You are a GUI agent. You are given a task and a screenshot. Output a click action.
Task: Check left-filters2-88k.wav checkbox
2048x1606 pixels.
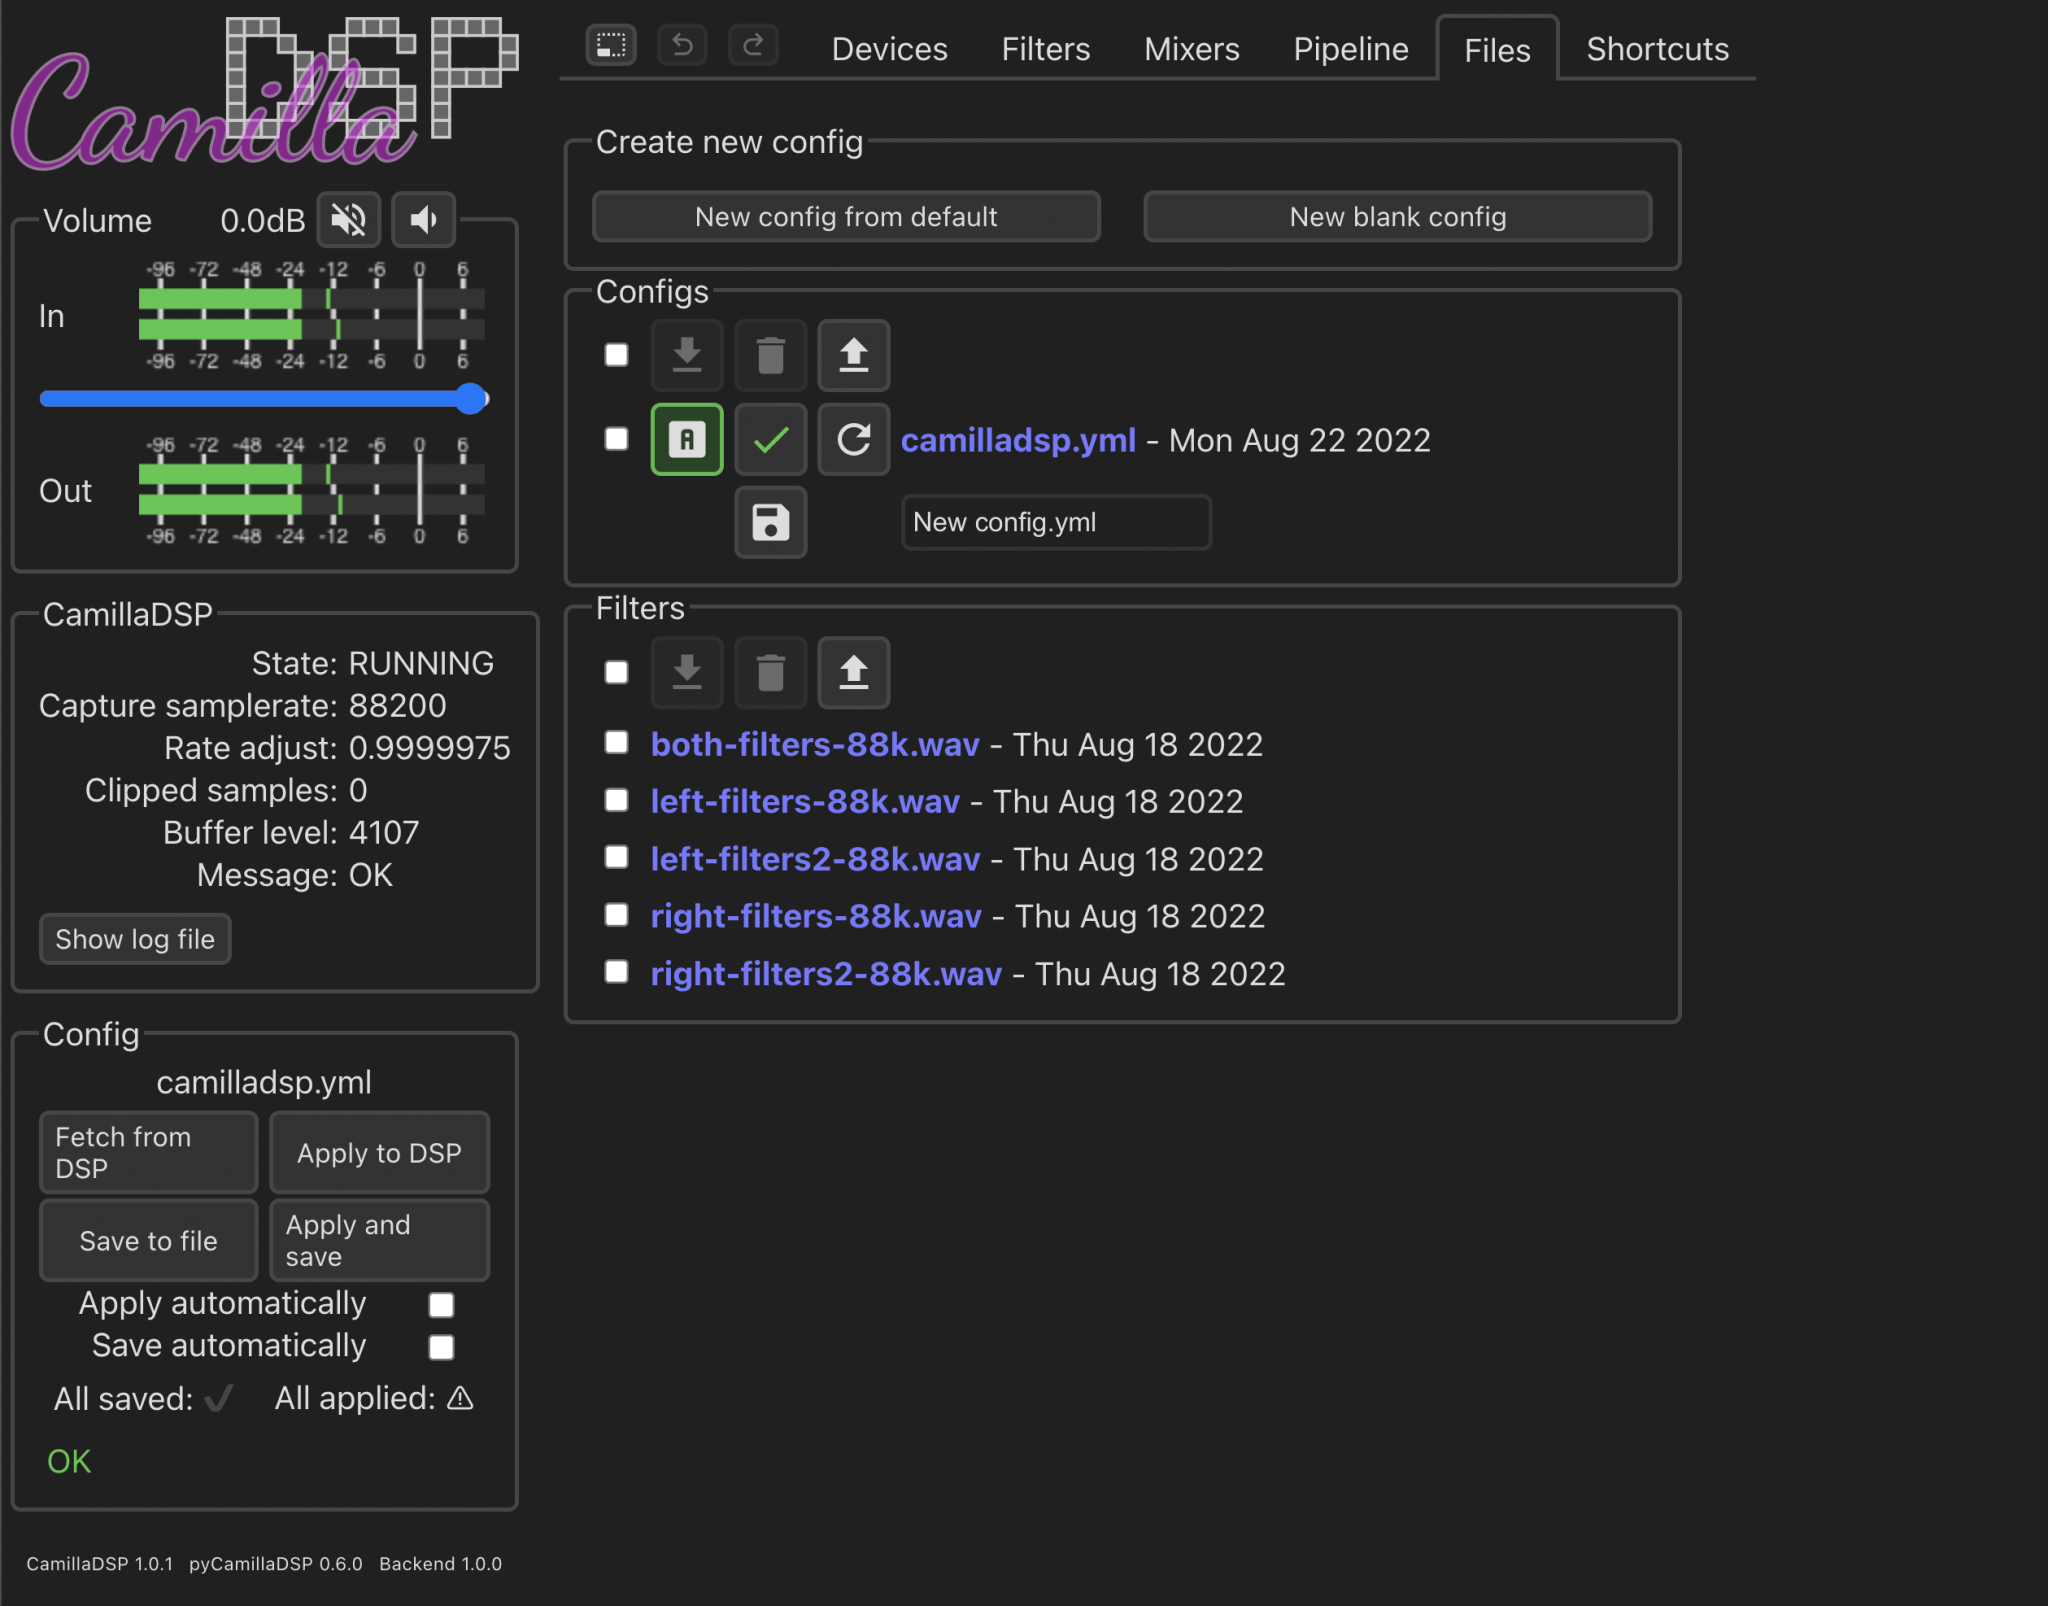[x=617, y=857]
